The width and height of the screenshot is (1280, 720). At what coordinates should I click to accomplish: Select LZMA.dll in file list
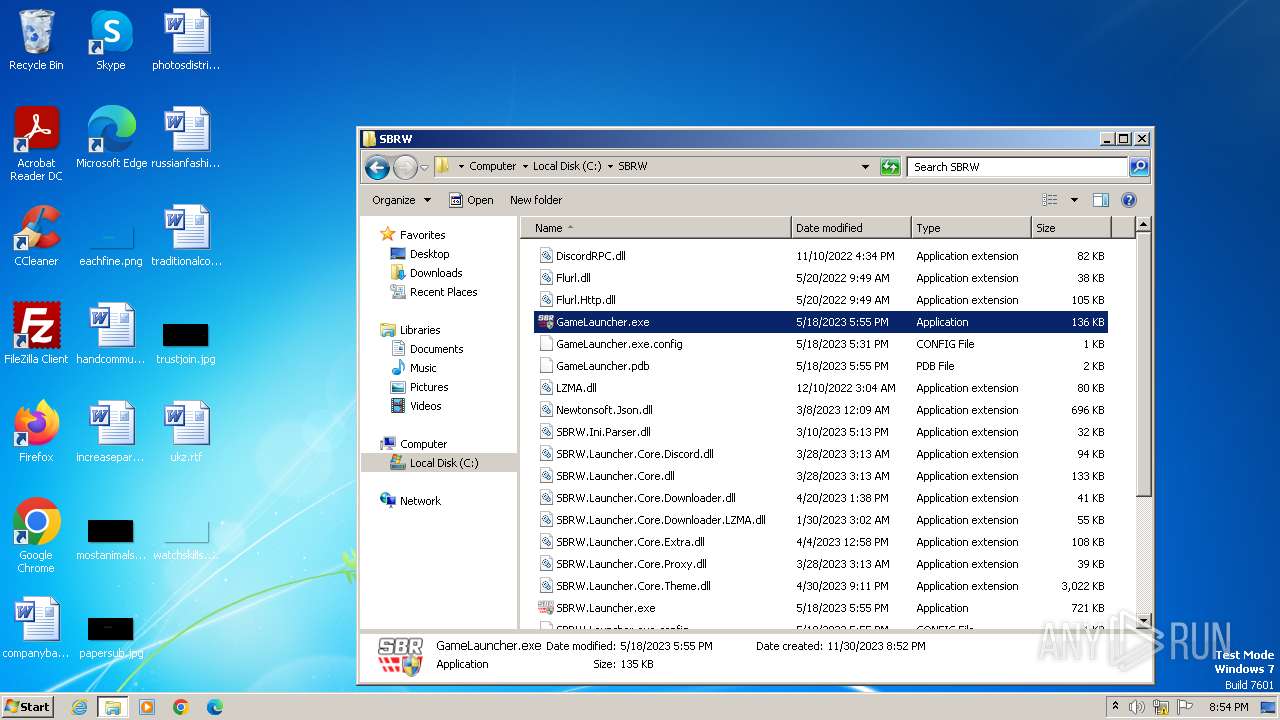coord(821,388)
